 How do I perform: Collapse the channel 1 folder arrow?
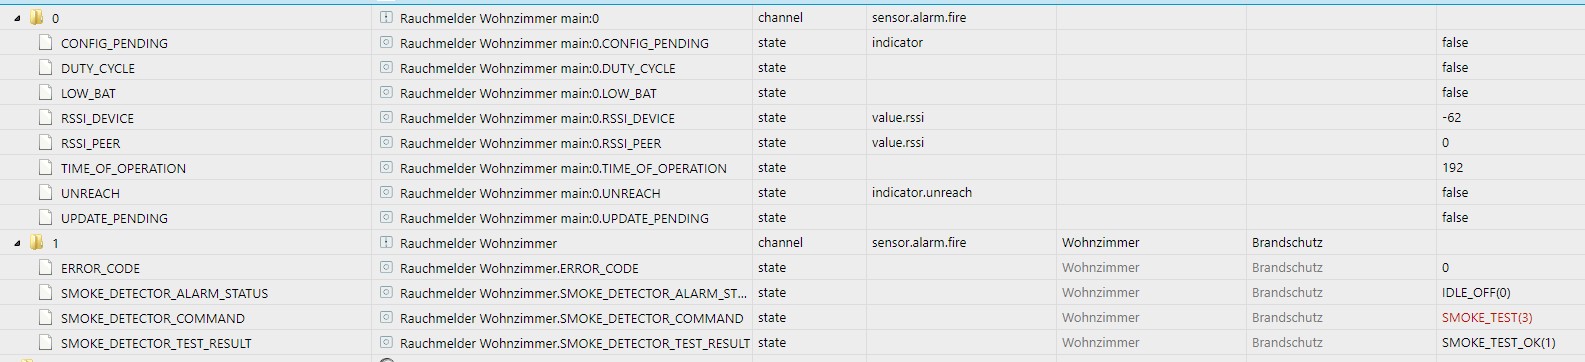18,243
